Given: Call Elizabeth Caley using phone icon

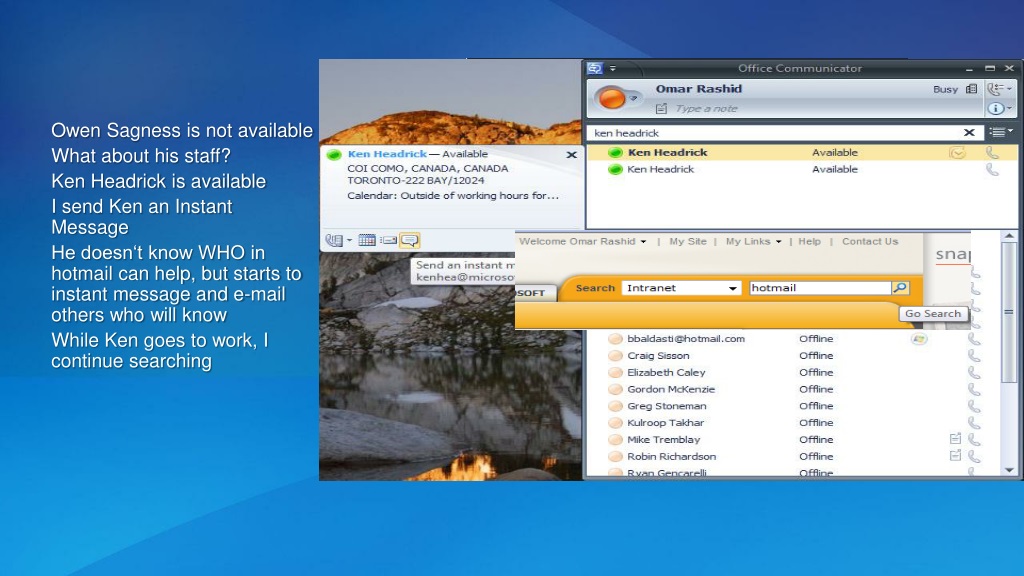Looking at the screenshot, I should 974,373.
